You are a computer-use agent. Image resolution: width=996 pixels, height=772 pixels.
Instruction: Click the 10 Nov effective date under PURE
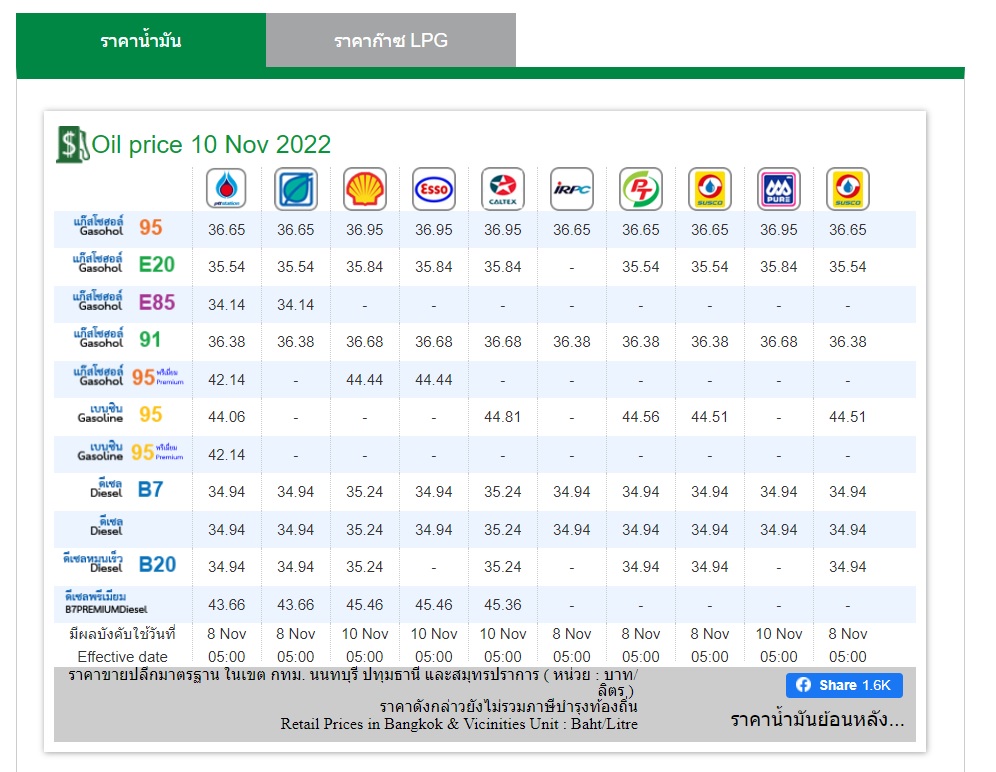point(779,634)
